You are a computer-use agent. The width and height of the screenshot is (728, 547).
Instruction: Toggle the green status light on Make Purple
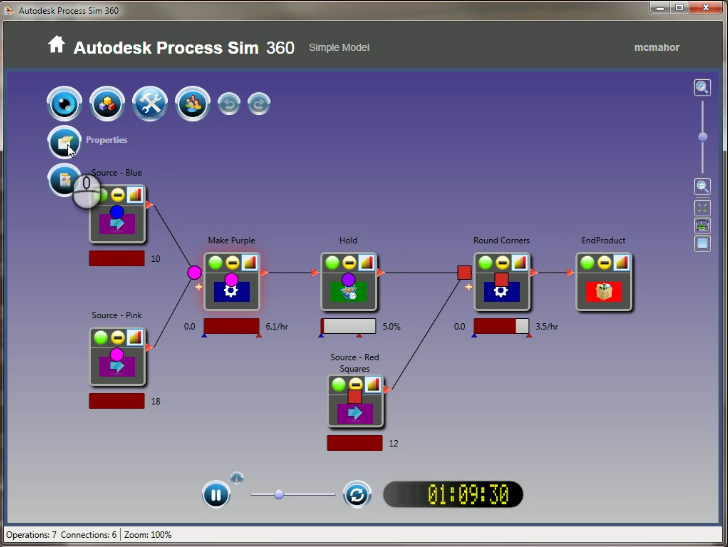[215, 263]
